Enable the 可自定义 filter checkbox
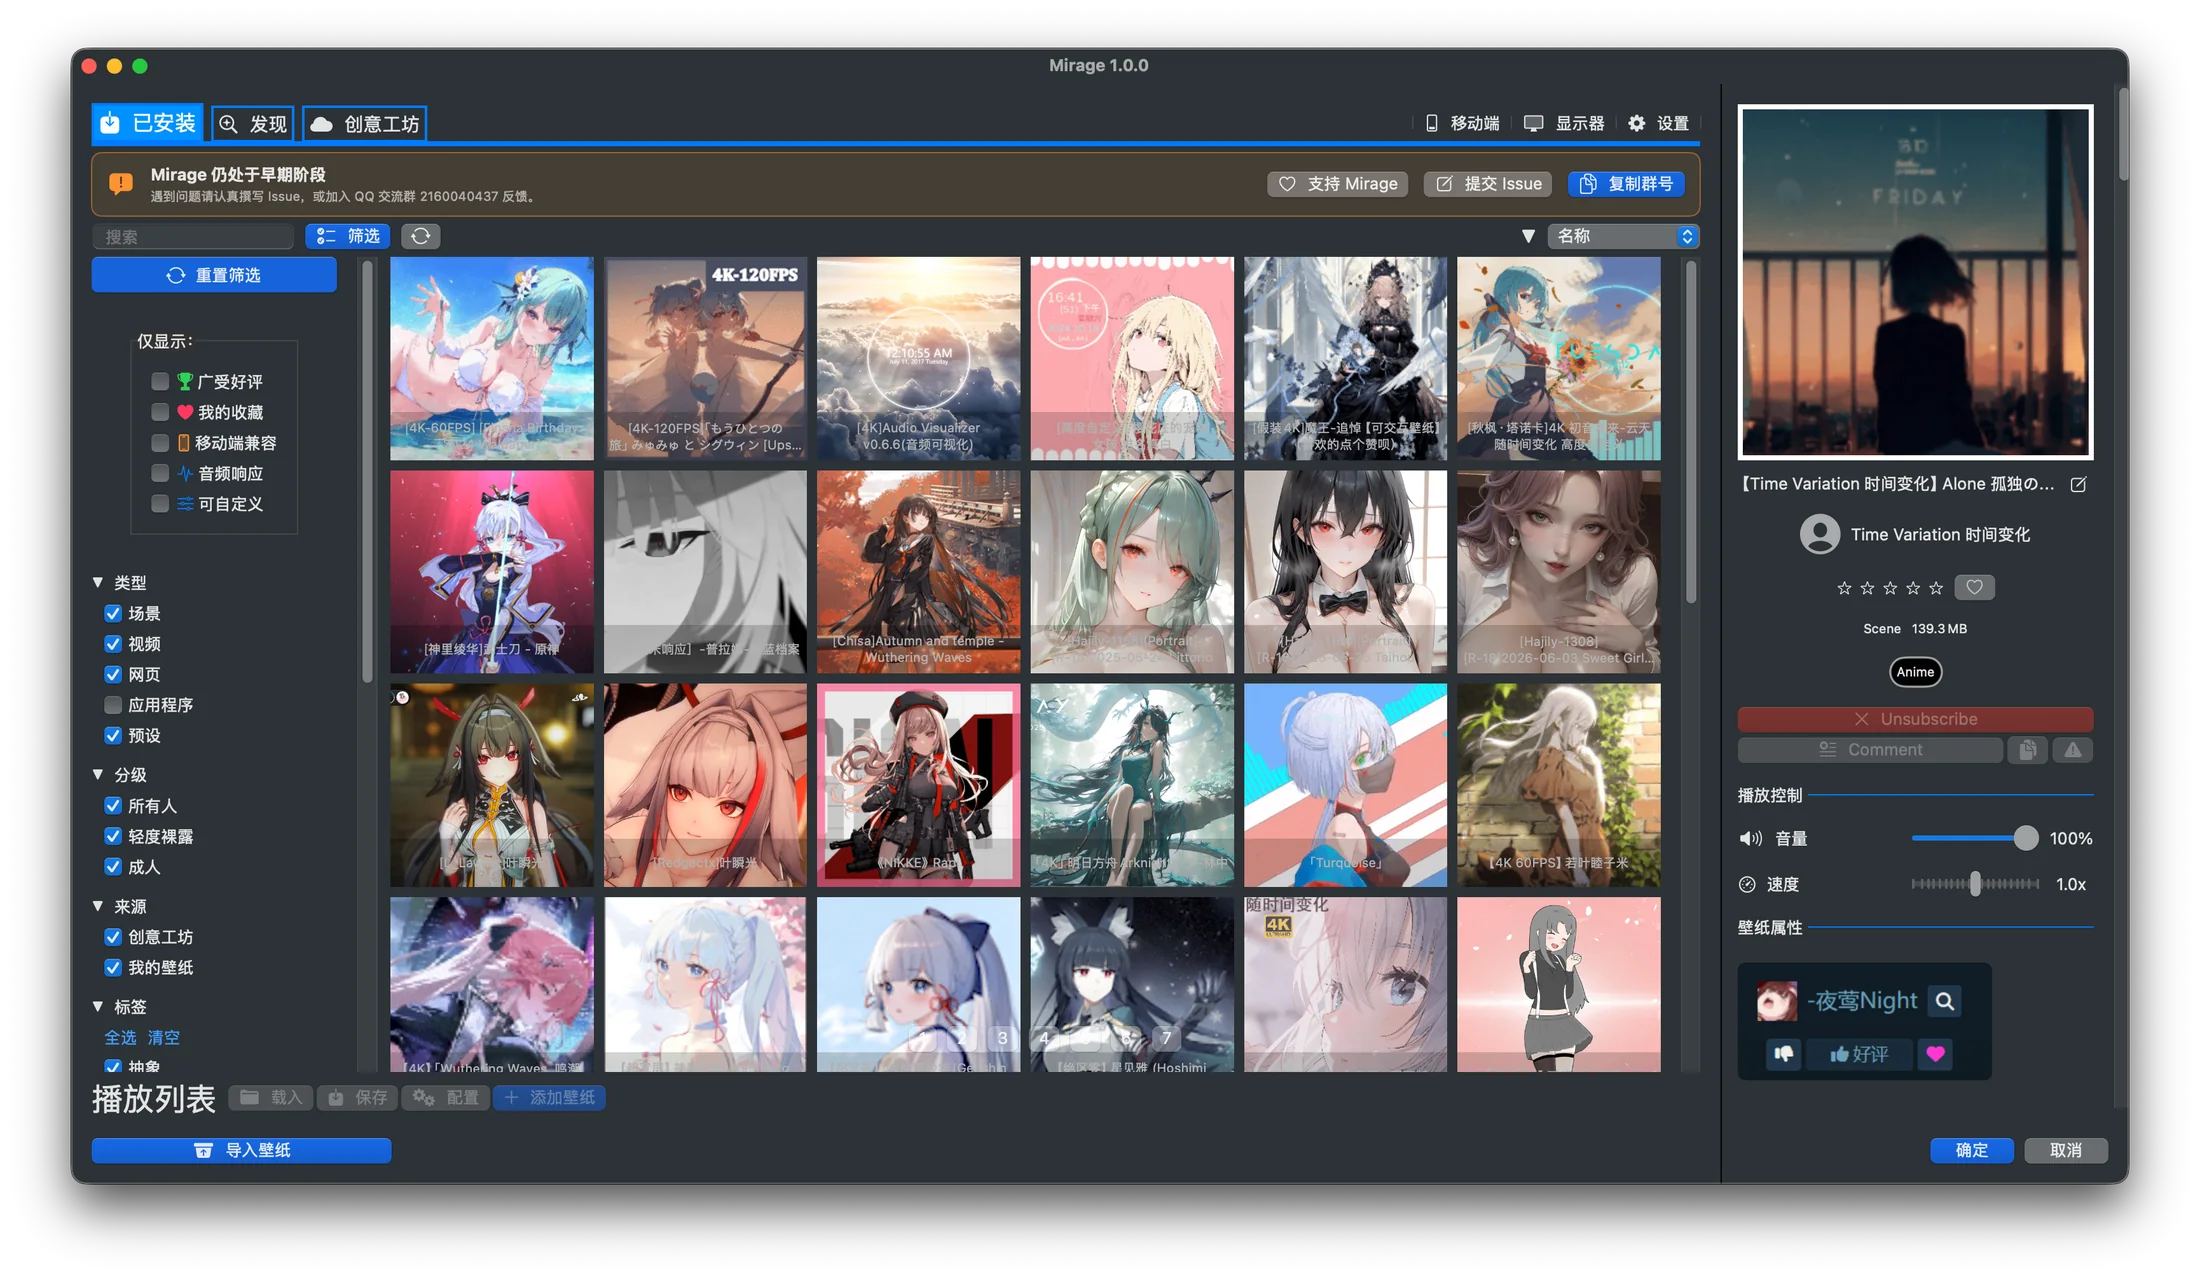 [x=160, y=503]
